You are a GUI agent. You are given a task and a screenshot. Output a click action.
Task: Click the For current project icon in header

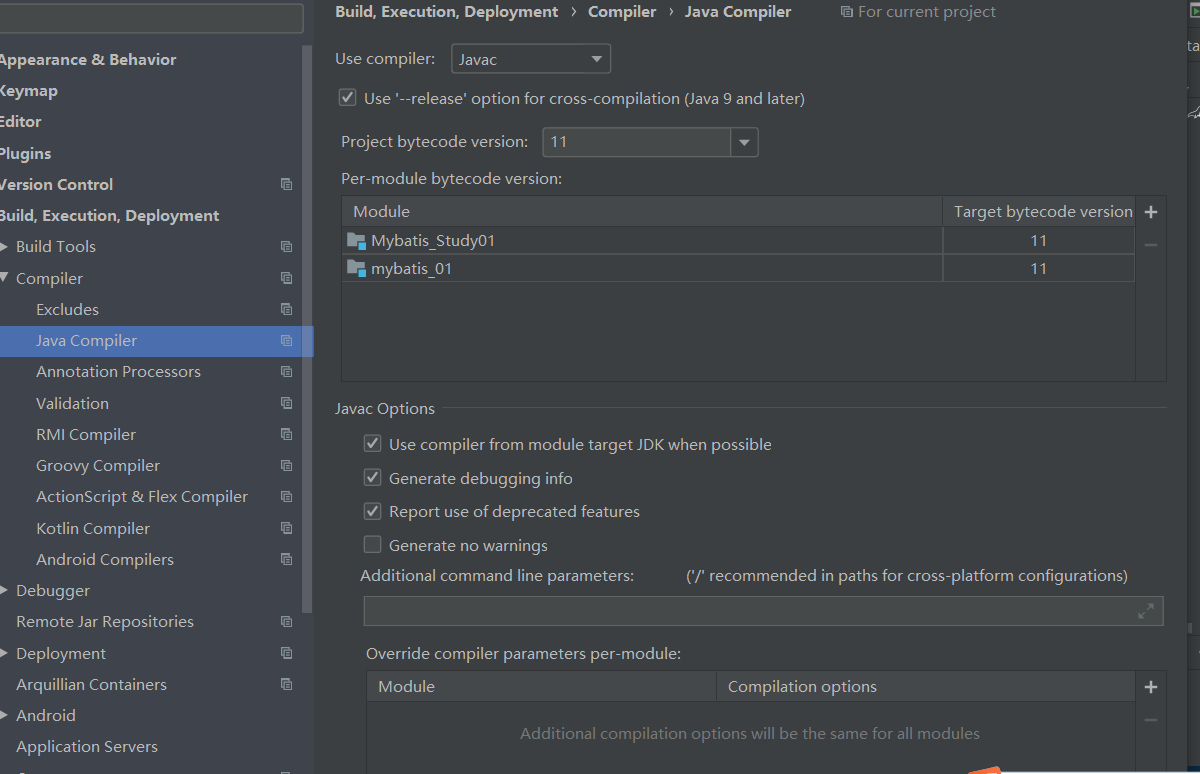(847, 12)
